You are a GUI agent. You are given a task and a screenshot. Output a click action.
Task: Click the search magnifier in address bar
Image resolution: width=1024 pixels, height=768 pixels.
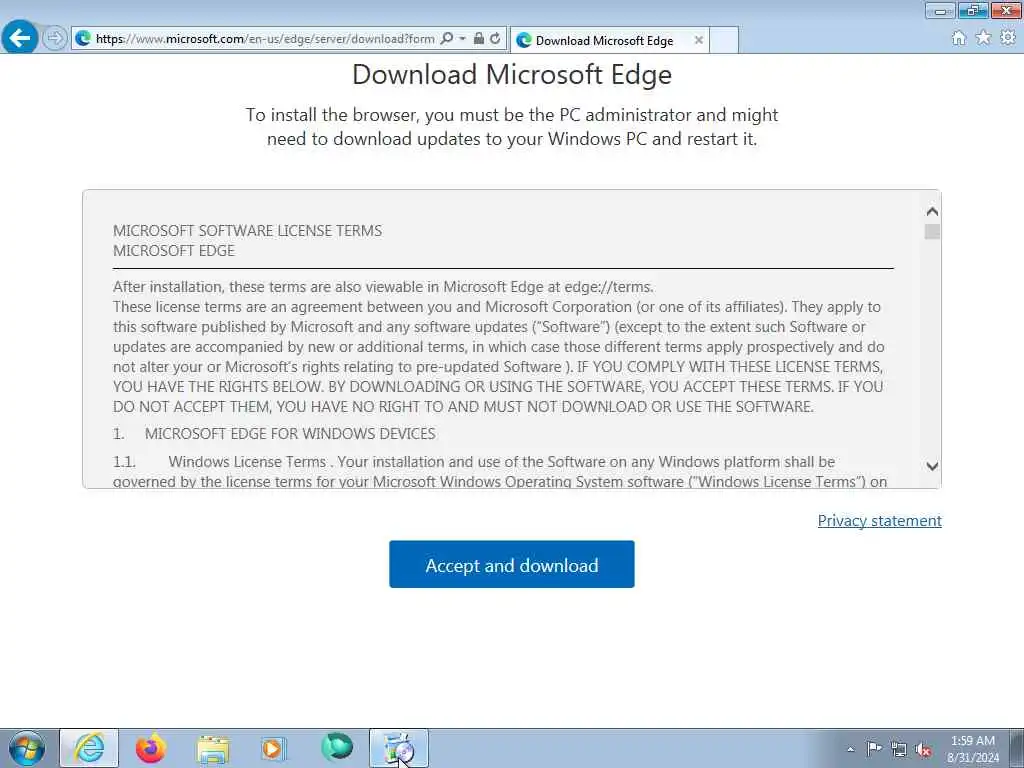447,39
